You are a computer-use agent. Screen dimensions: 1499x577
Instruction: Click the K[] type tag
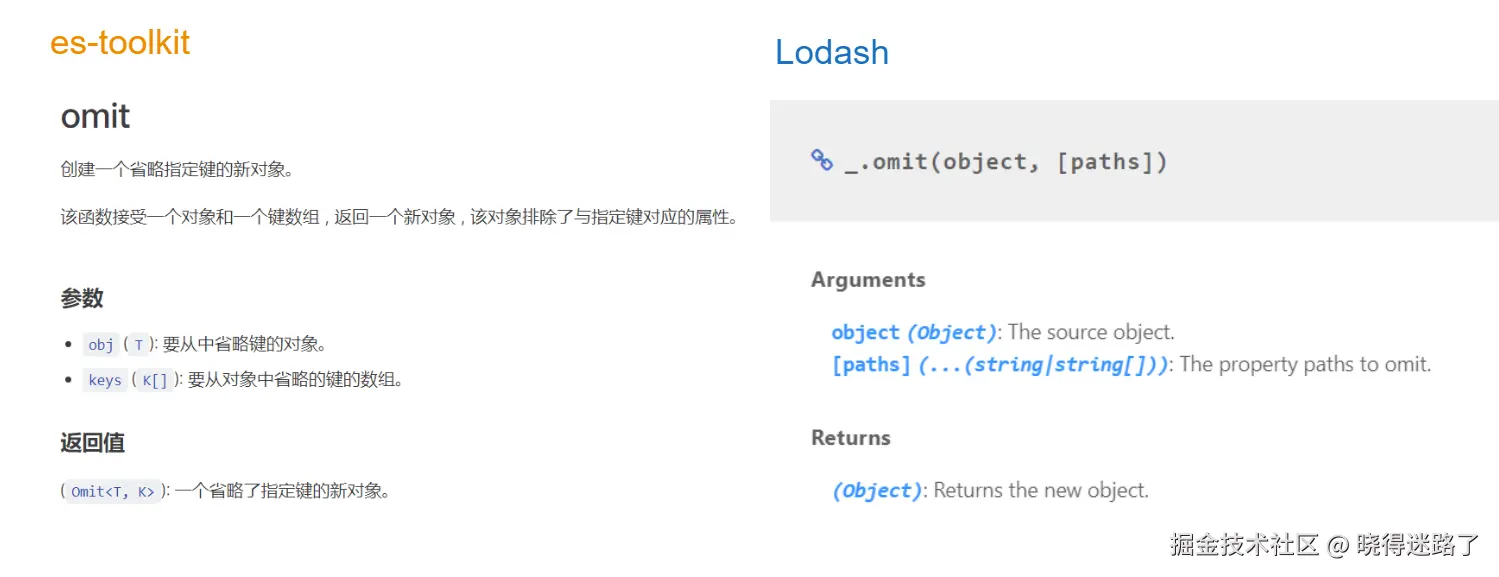click(155, 380)
